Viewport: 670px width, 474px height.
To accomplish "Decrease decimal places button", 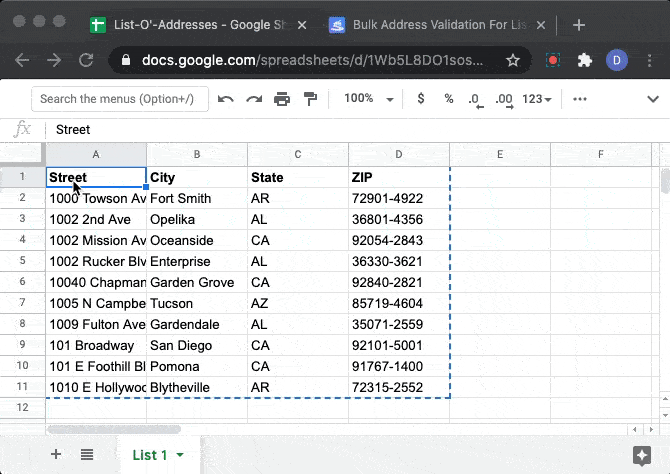I will [x=475, y=99].
